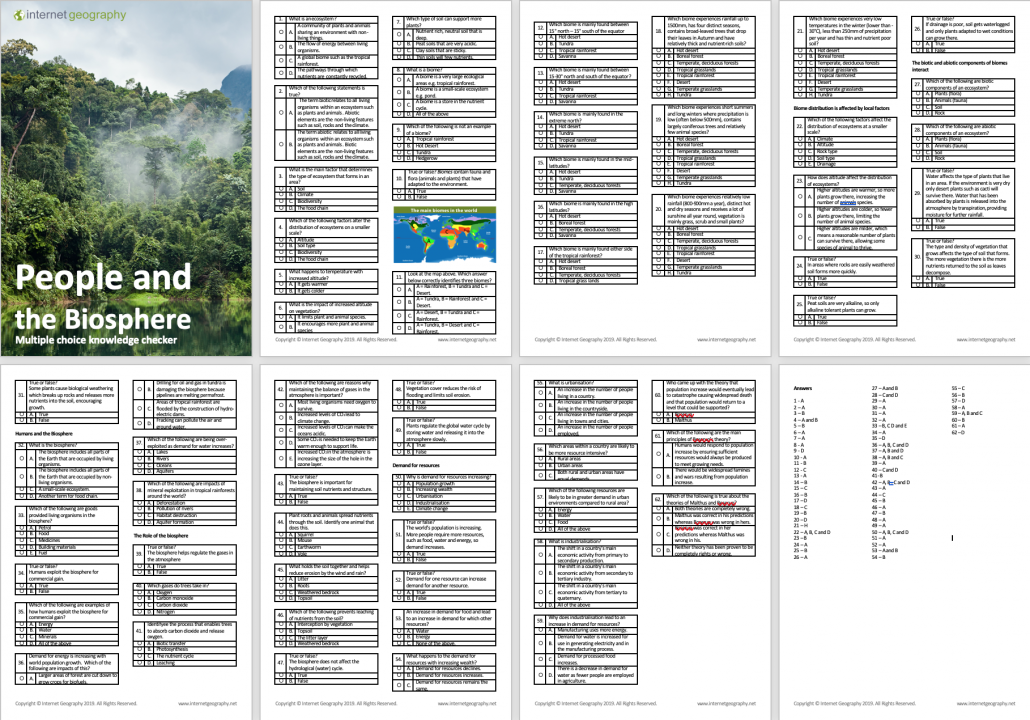This screenshot has height=720, width=1030.
Task: Click the 'Biome distribution is affected by local factors' heading
Action: click(x=841, y=108)
